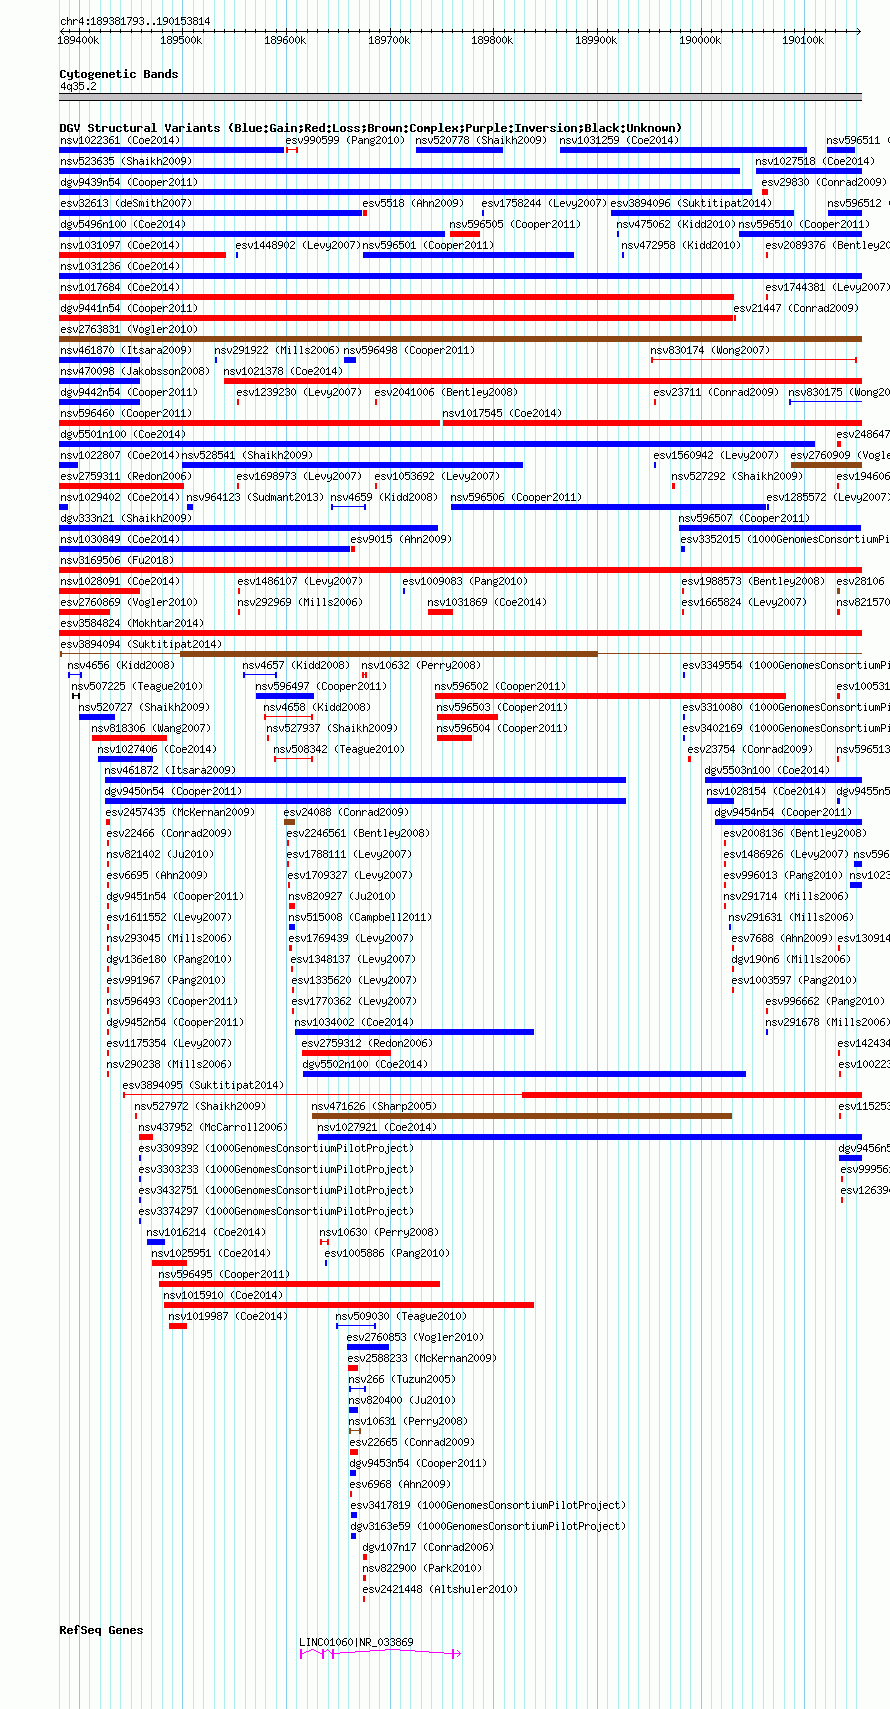Open nsv507225 (Teague2010) variant
The width and height of the screenshot is (890, 1709).
(x=136, y=686)
